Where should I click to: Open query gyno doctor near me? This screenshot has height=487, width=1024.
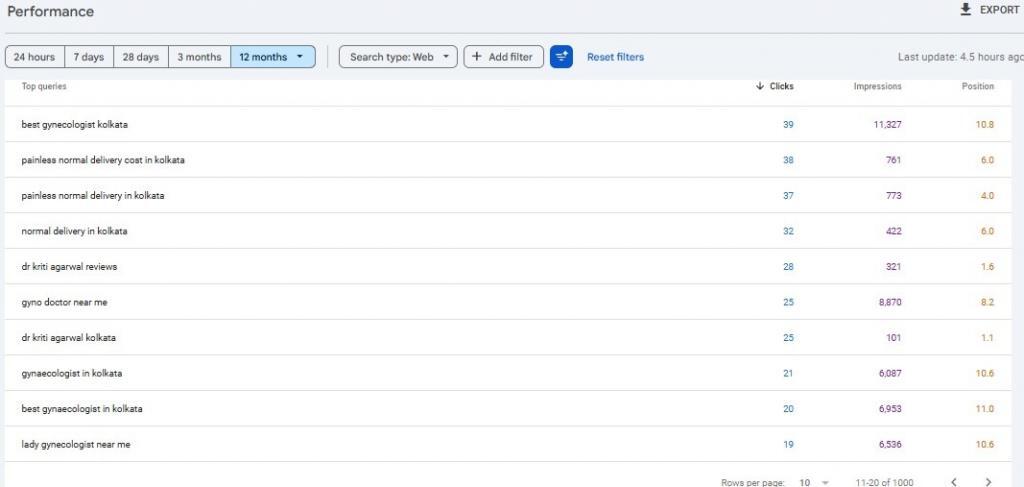pyautogui.click(x=64, y=302)
